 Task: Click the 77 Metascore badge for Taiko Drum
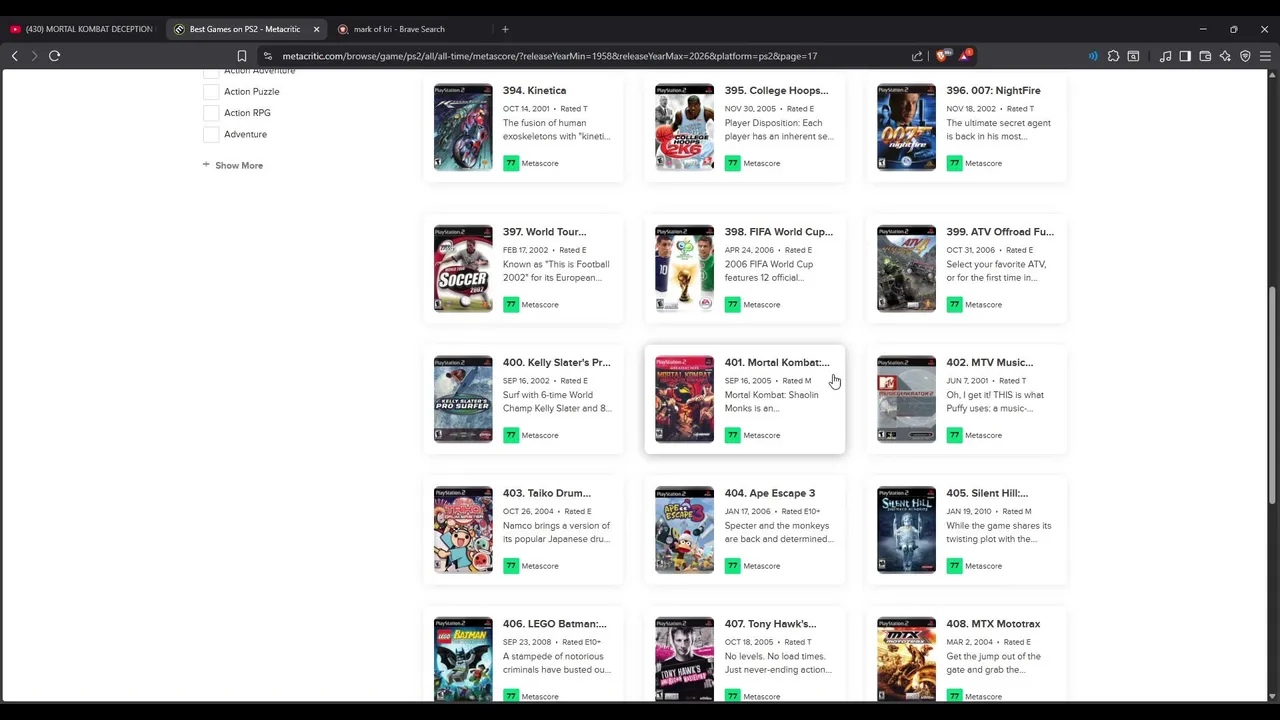[x=511, y=566]
